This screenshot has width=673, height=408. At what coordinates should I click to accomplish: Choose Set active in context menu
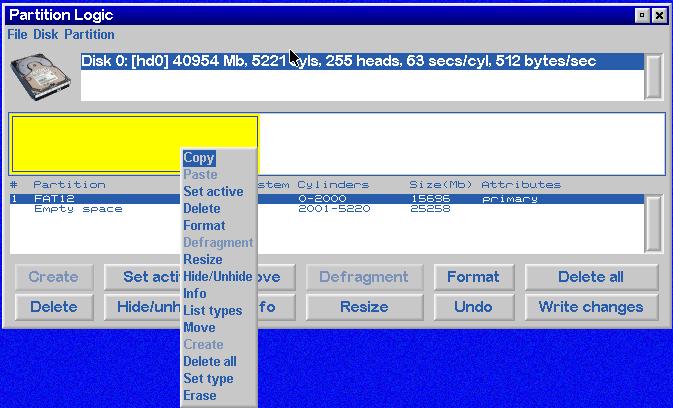tap(213, 191)
